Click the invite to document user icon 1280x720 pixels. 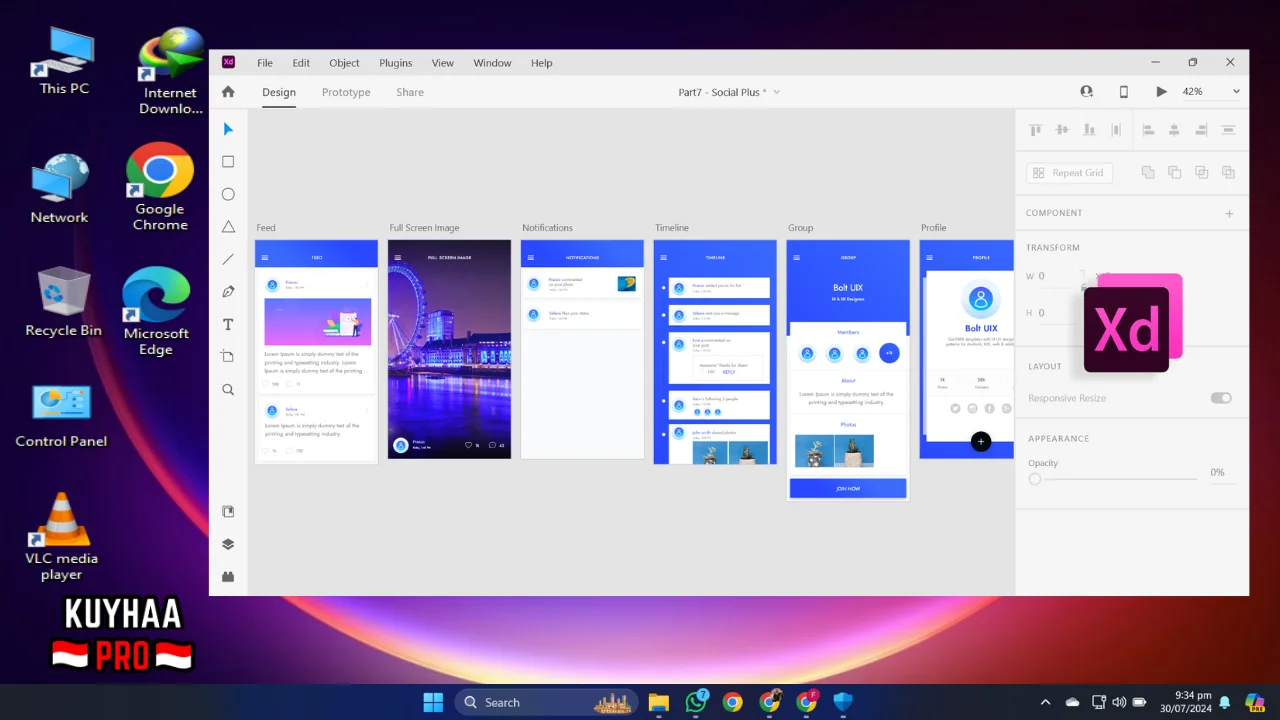tap(1087, 91)
